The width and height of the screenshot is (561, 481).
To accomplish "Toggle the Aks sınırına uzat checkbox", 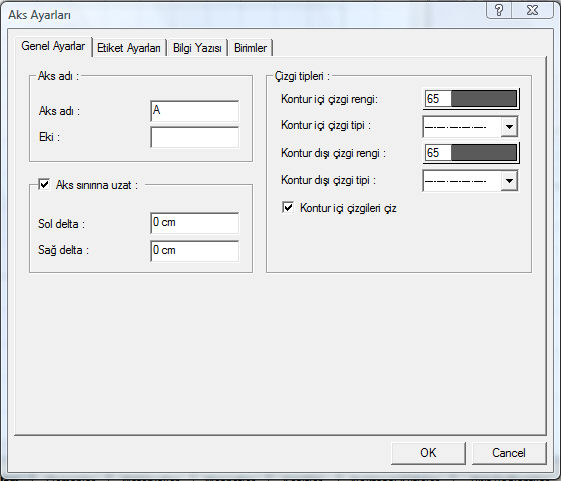I will click(x=44, y=185).
